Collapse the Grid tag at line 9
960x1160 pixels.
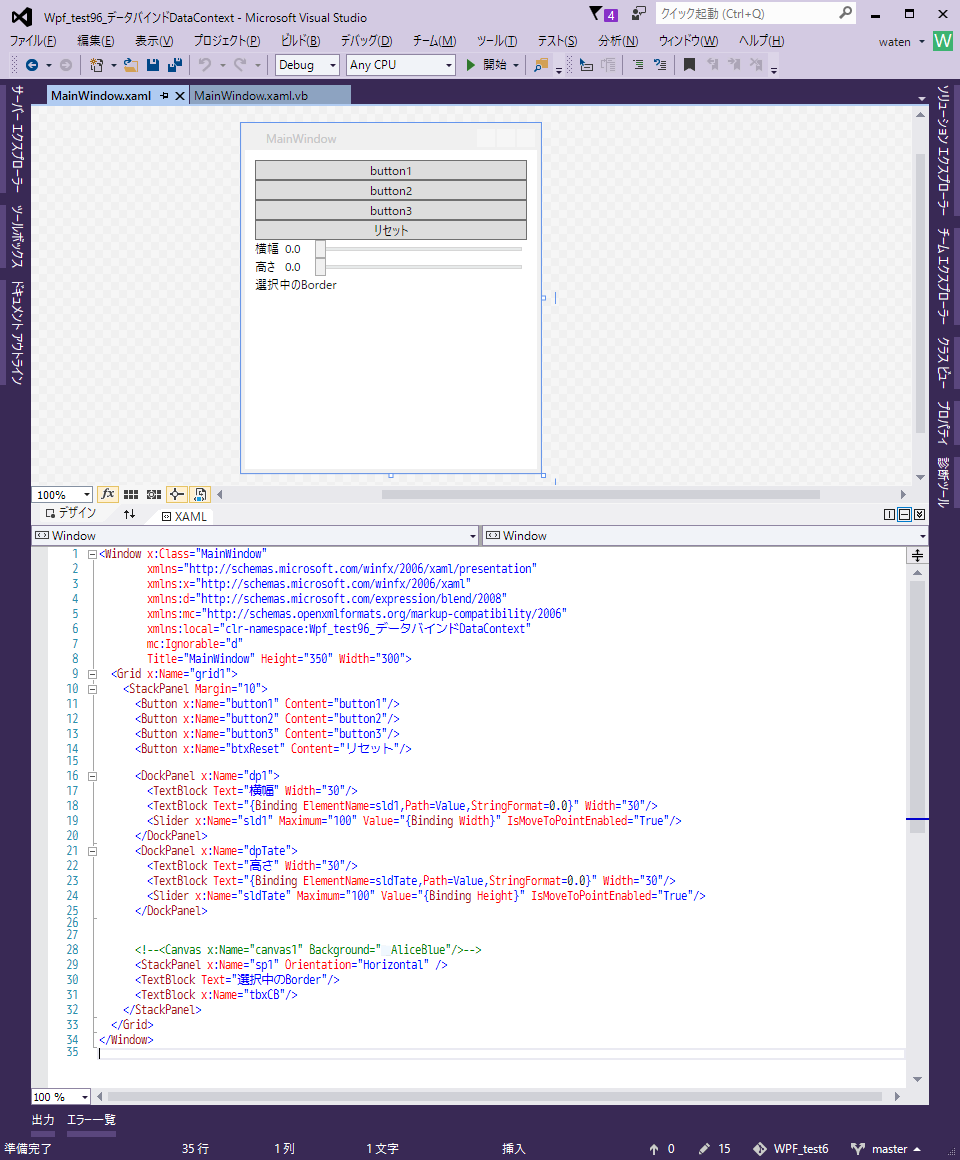(92, 674)
